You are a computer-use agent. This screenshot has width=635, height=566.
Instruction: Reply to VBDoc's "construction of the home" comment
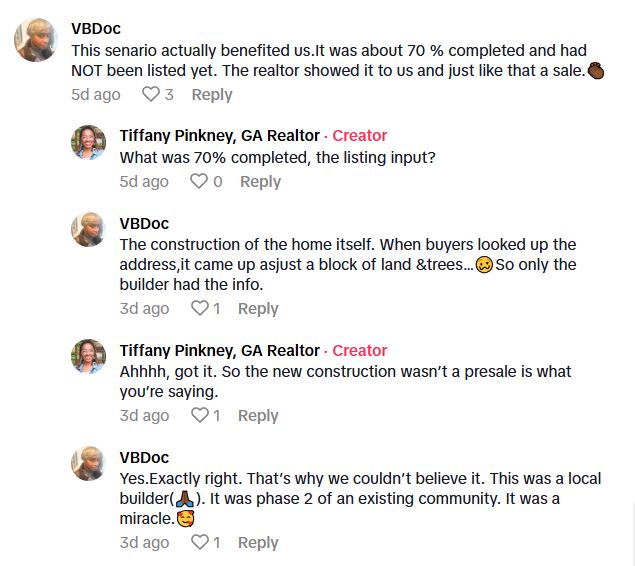pyautogui.click(x=258, y=308)
